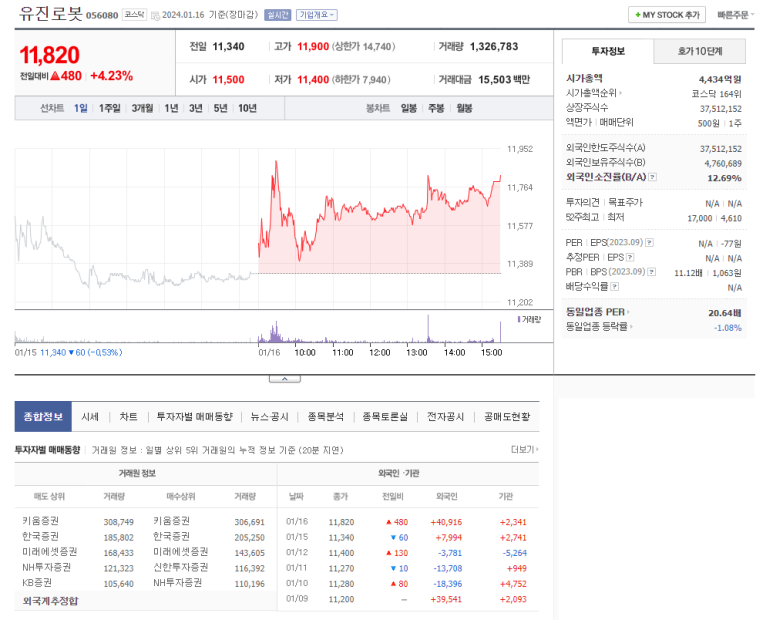The image size is (773, 620).
Task: Expand 동일업종 PER arrow link
Action: 597,312
